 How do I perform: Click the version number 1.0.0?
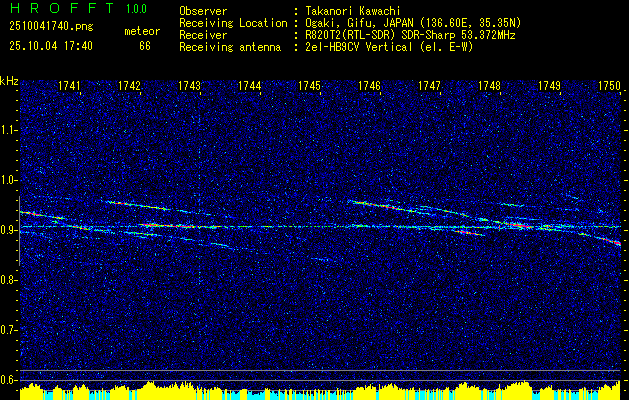[136, 8]
